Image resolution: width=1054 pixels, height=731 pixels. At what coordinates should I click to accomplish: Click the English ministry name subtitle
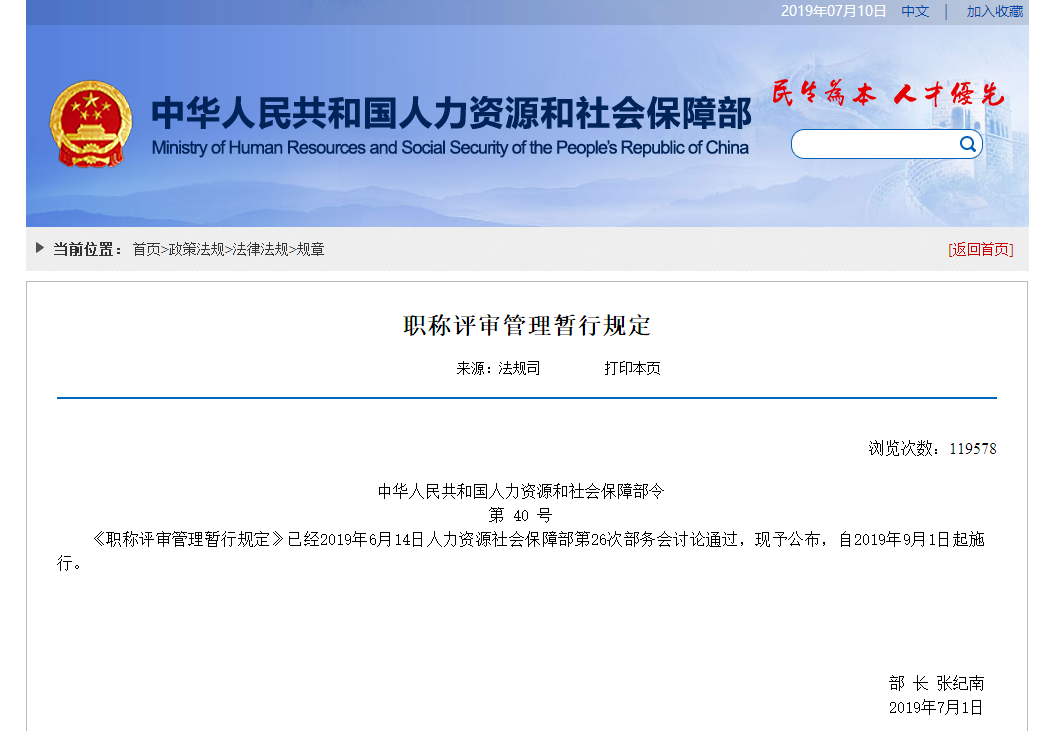click(x=450, y=148)
